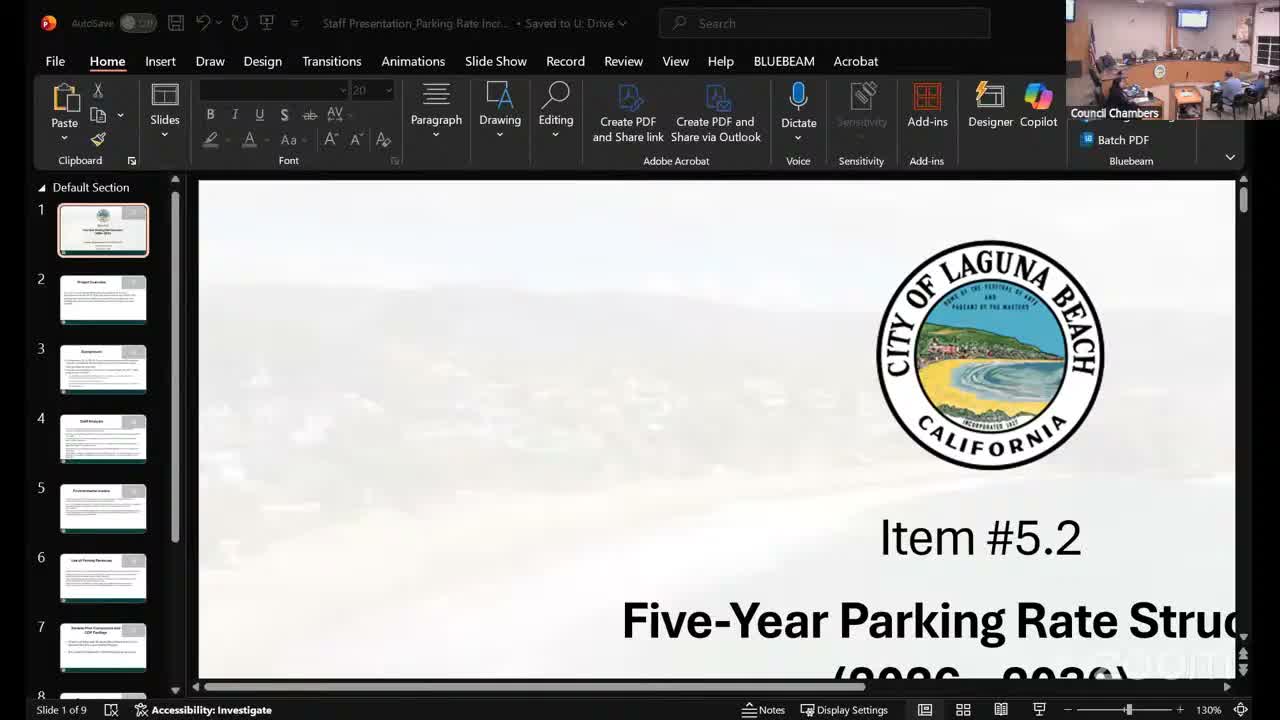Click the spell check status icon

click(x=111, y=710)
